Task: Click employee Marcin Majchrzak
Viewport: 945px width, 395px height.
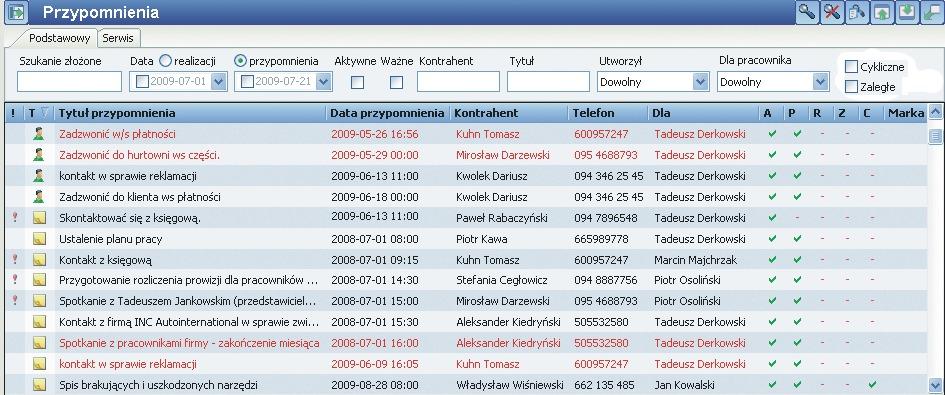Action: [x=695, y=260]
